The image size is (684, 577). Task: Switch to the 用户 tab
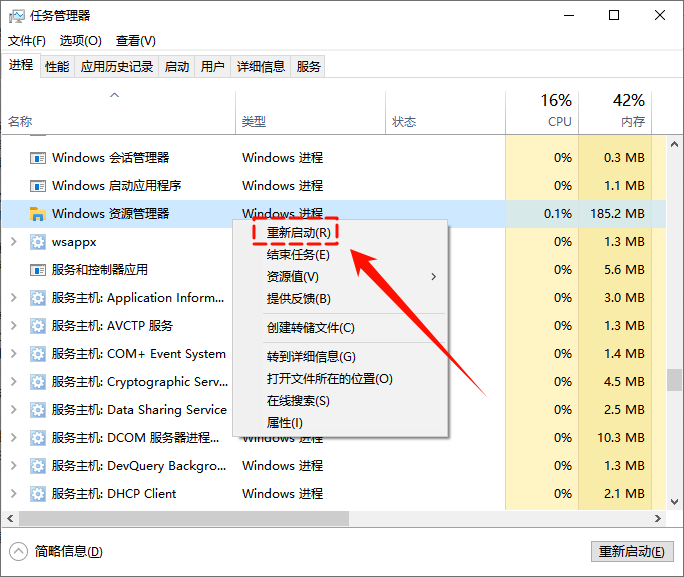[x=212, y=67]
